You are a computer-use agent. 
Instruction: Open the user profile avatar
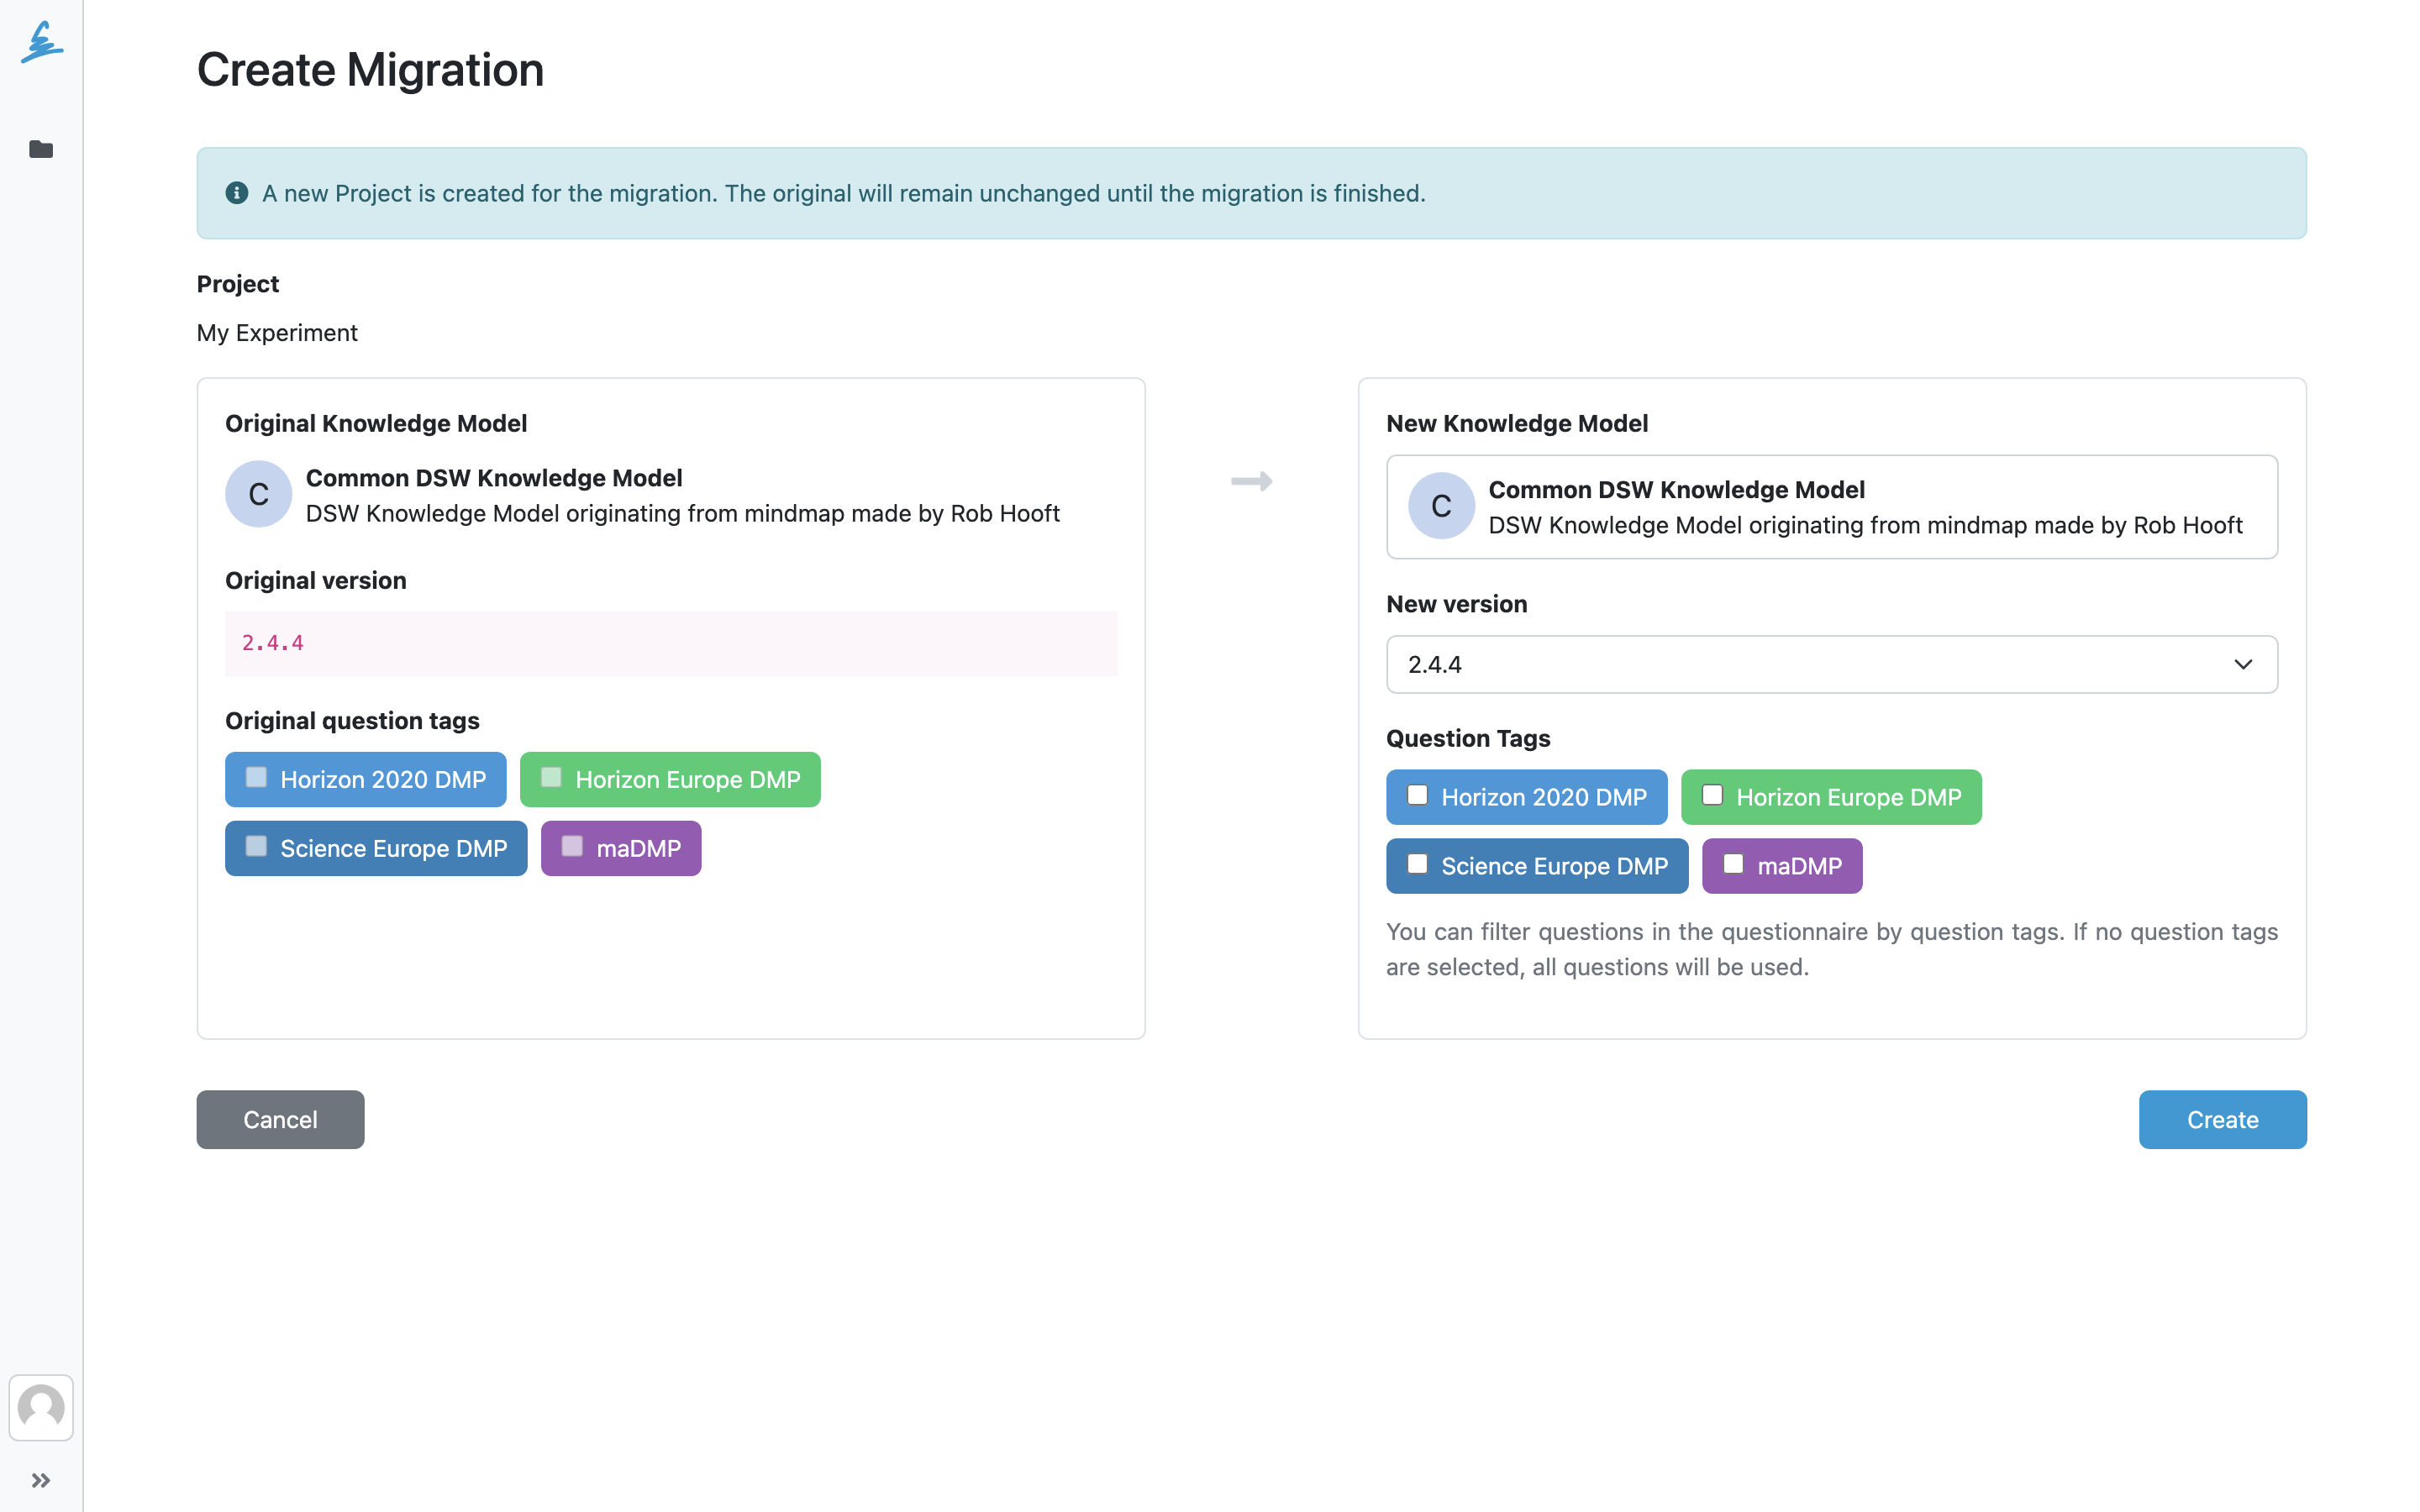coord(41,1407)
